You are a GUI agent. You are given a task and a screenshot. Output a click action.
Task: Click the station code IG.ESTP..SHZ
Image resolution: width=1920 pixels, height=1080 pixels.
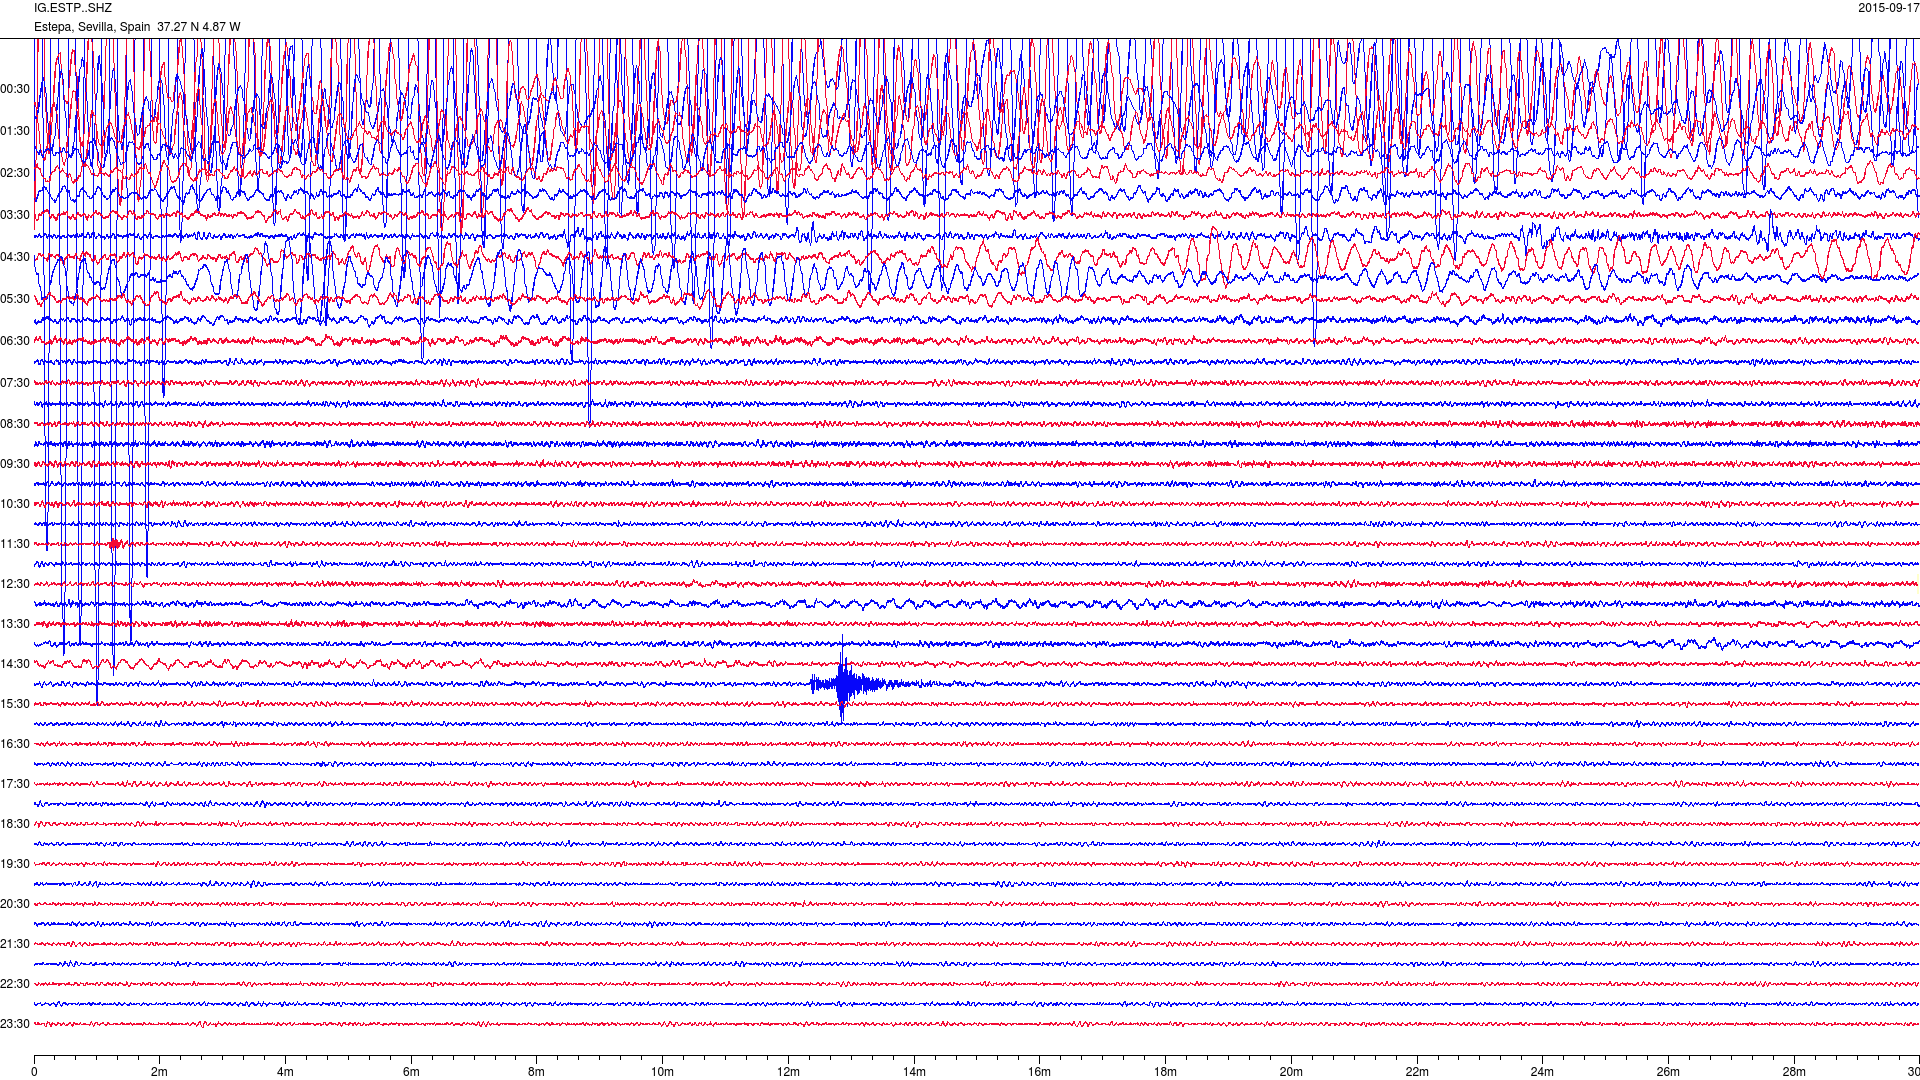pos(73,8)
